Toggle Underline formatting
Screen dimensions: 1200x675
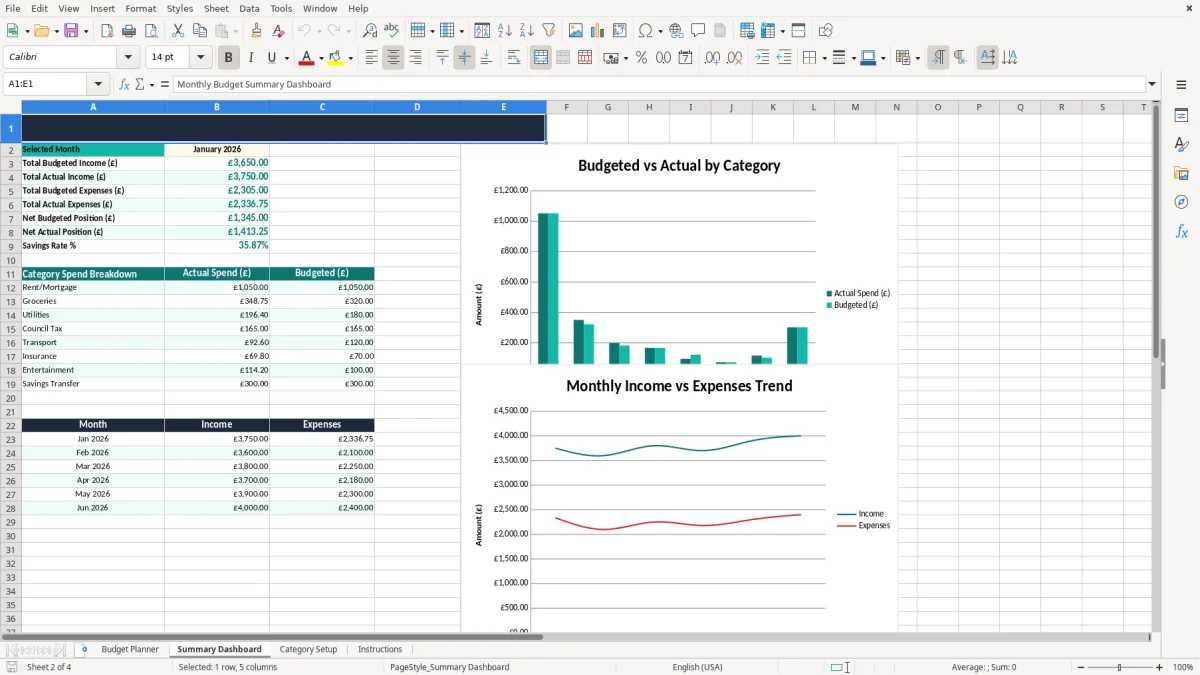point(272,58)
